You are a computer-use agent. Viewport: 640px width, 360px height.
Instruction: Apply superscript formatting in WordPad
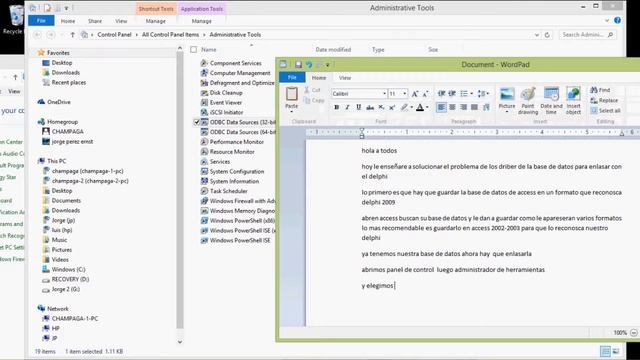(392, 107)
